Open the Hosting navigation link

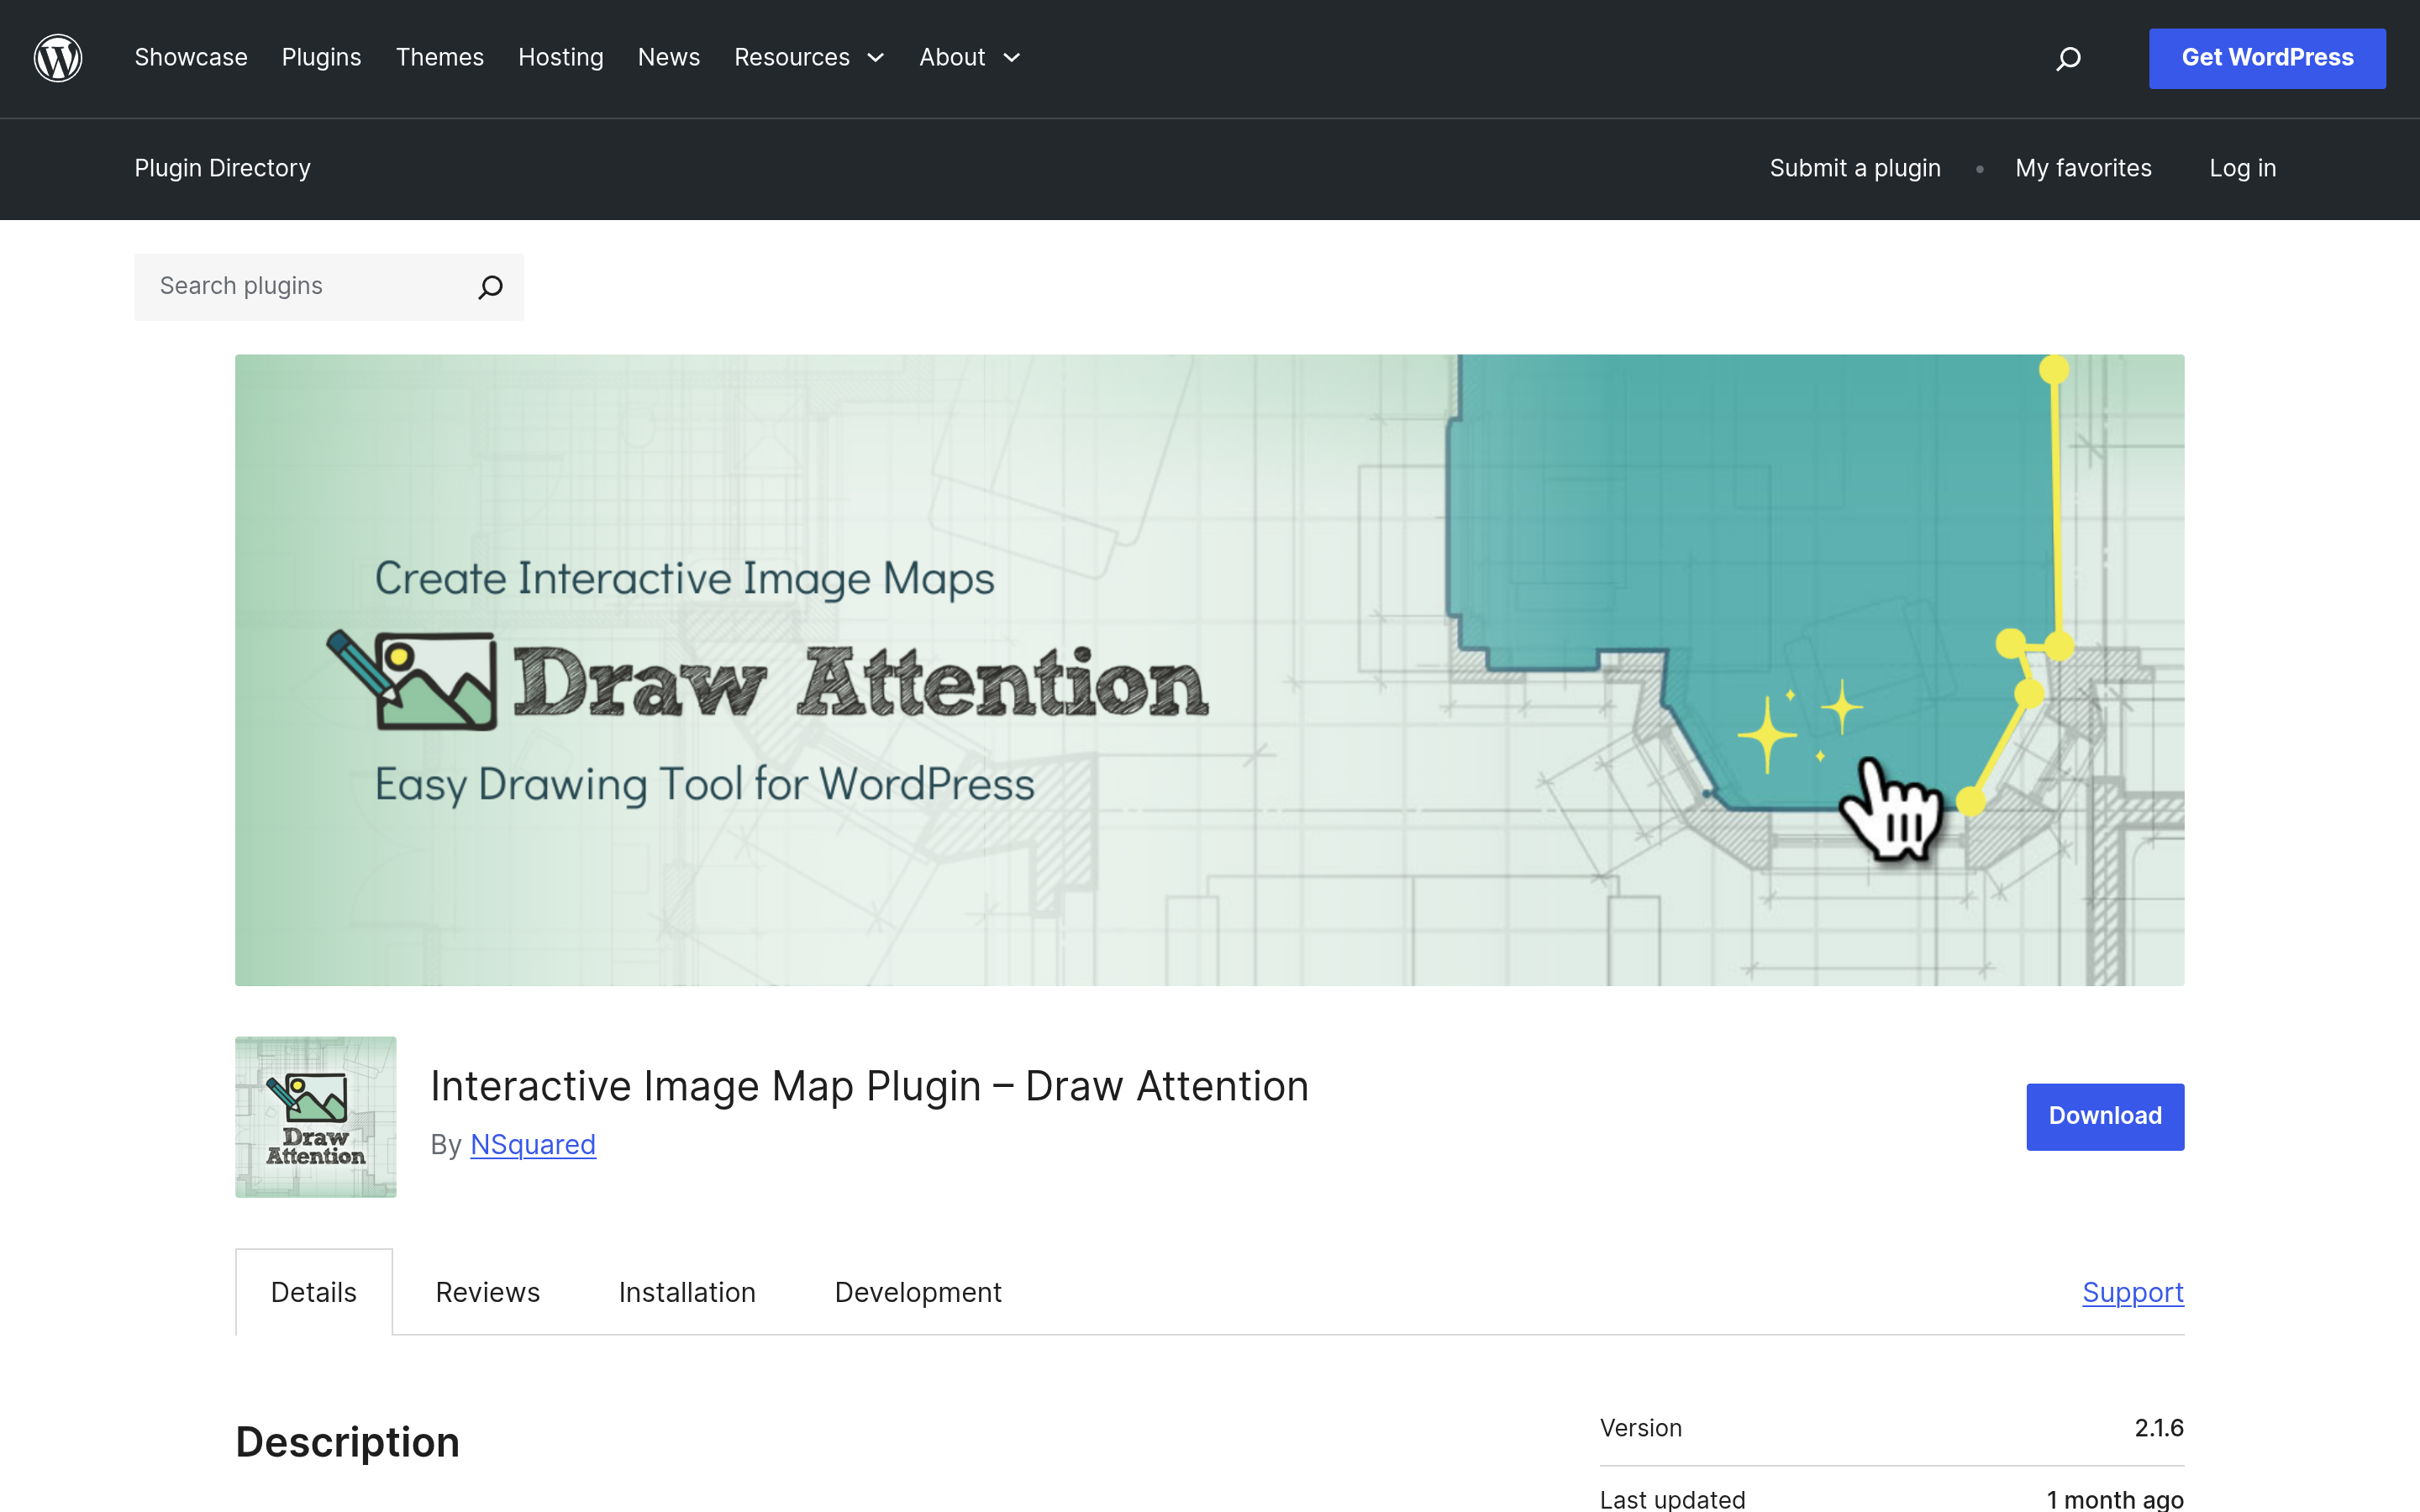[561, 58]
